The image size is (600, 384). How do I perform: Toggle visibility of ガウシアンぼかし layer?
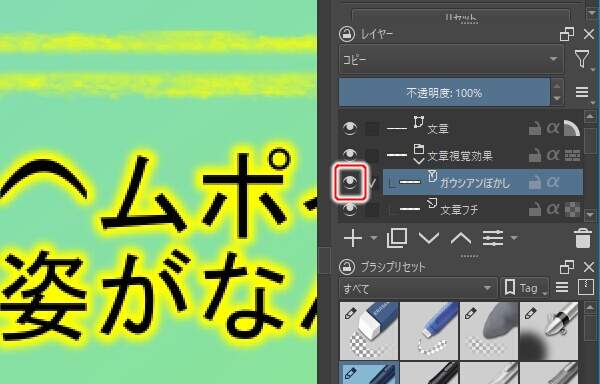pos(351,182)
